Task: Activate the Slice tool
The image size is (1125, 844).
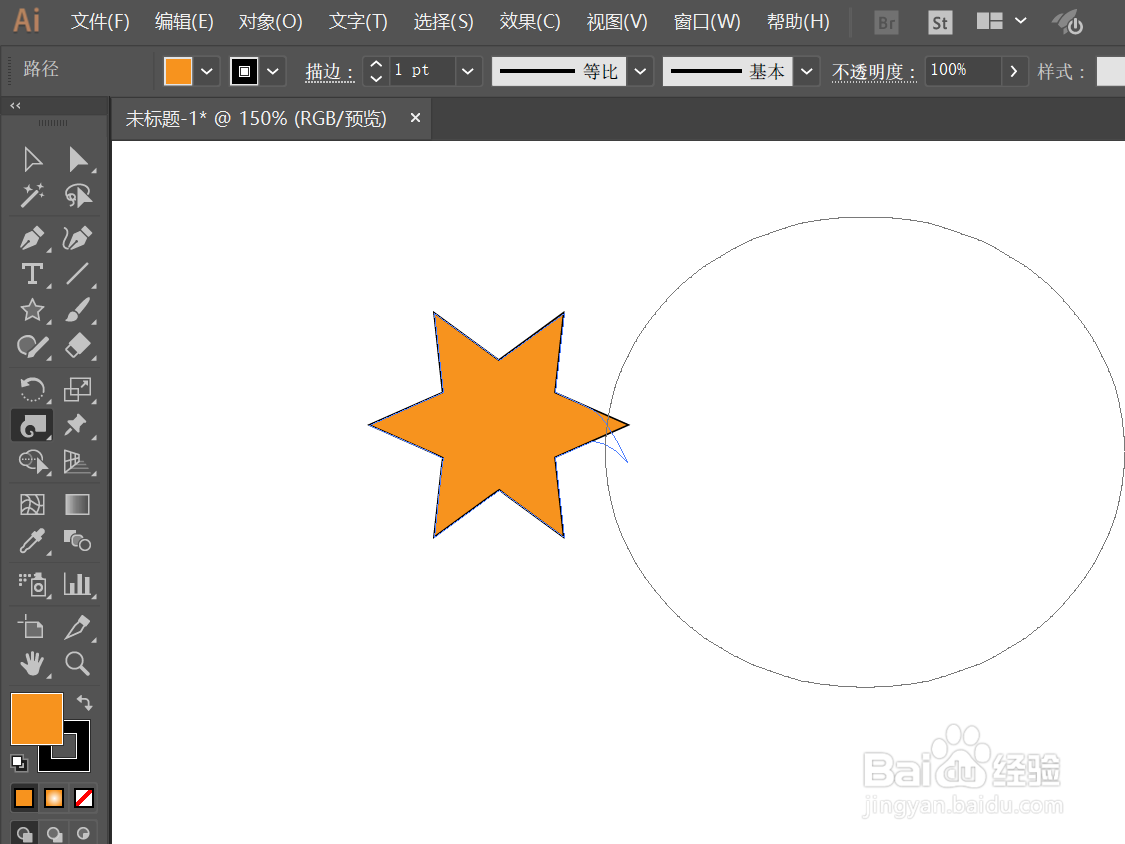Action: (77, 627)
